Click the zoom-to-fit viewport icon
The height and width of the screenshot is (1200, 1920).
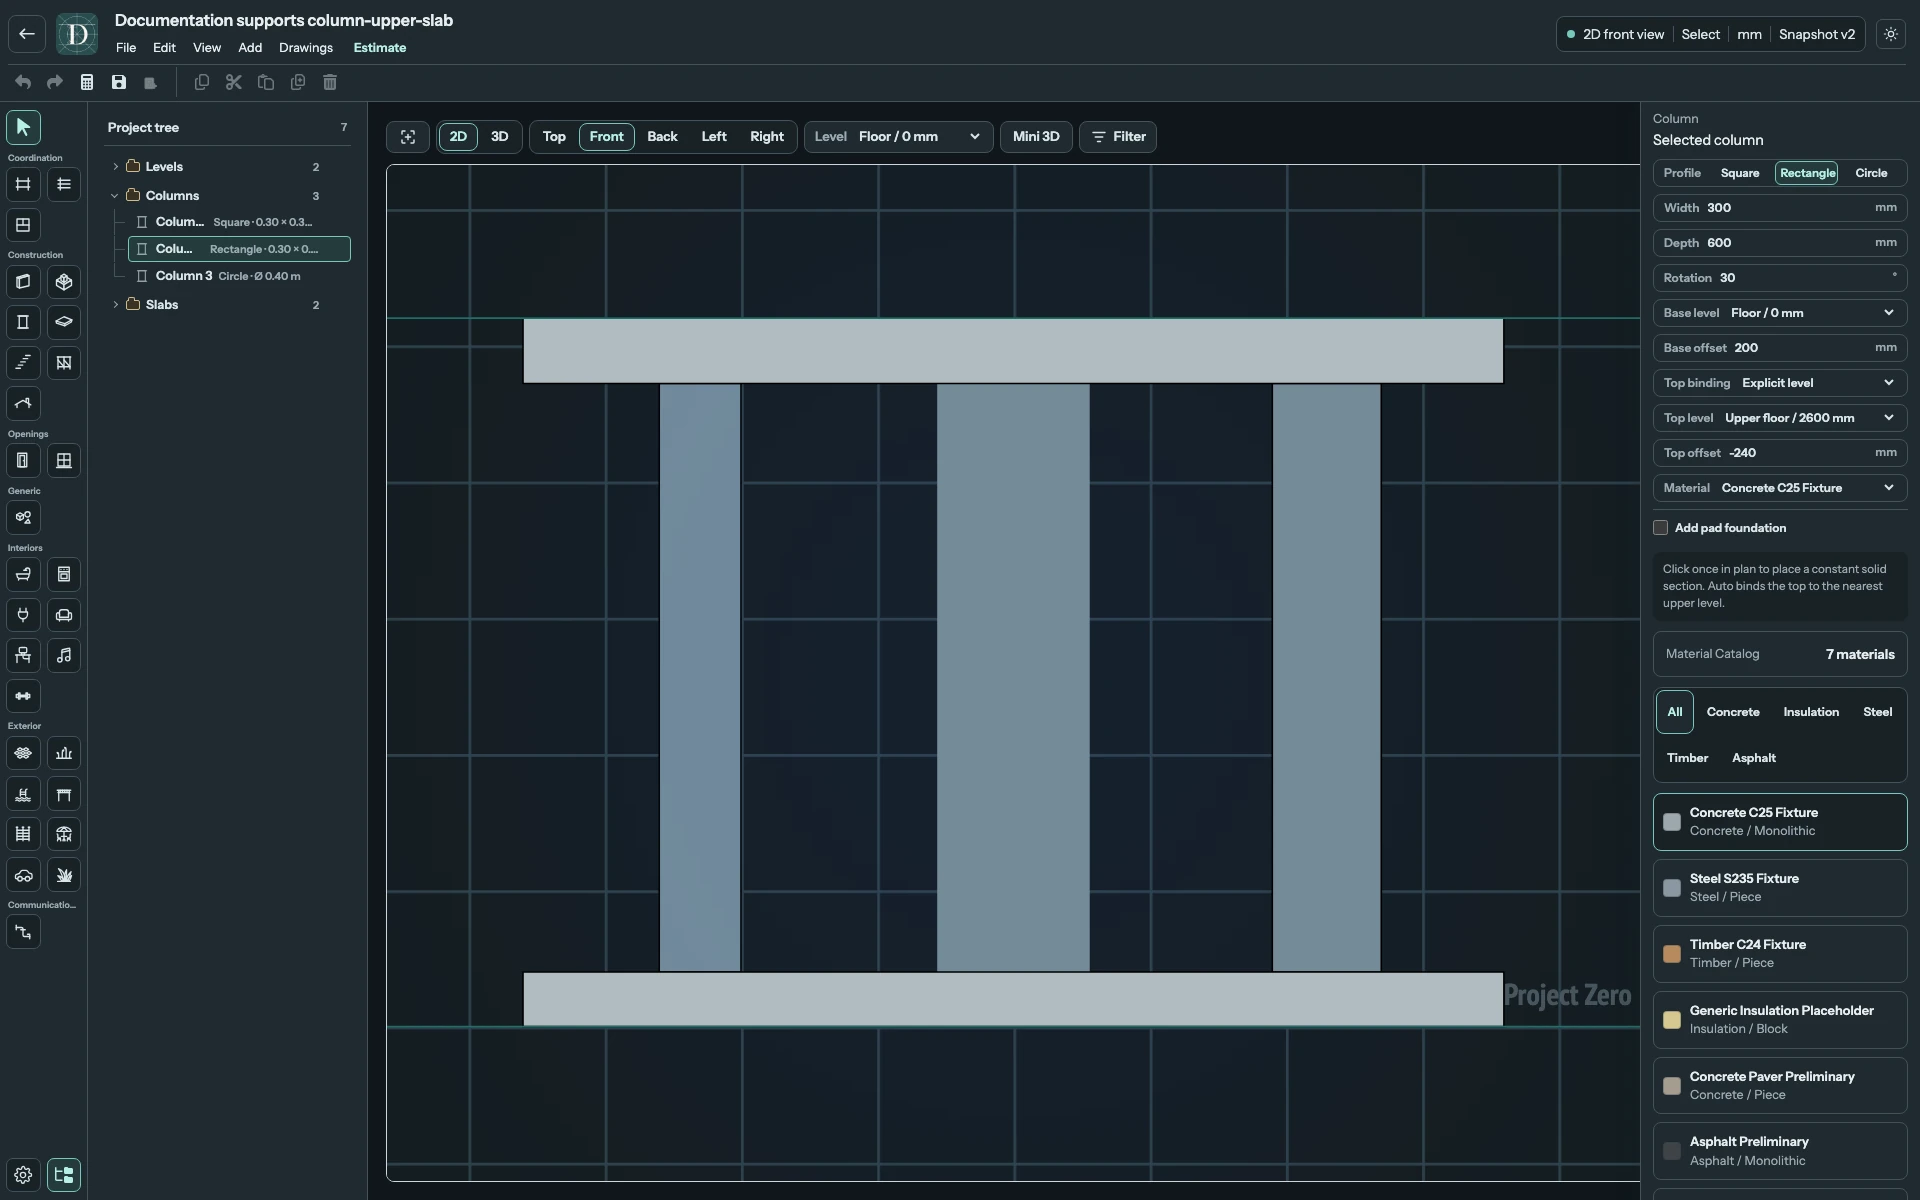tap(408, 137)
